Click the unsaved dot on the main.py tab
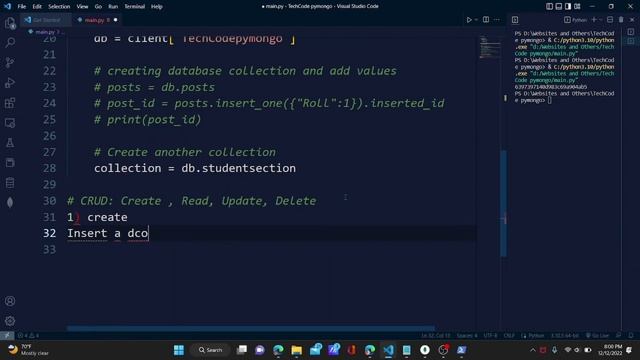 point(116,20)
